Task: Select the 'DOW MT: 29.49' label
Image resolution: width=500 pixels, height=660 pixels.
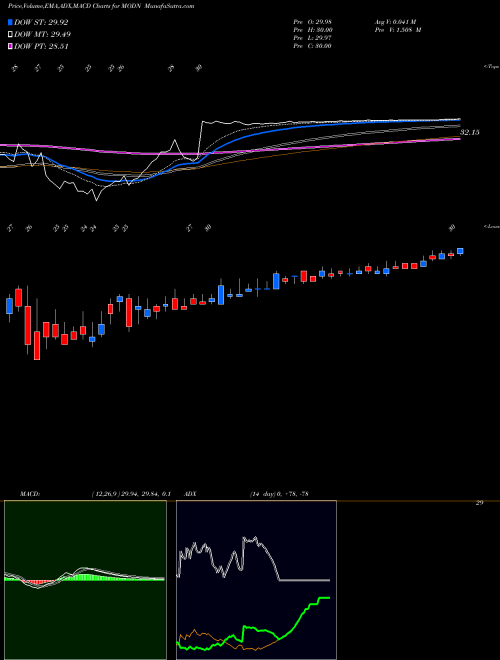Action: tap(43, 35)
